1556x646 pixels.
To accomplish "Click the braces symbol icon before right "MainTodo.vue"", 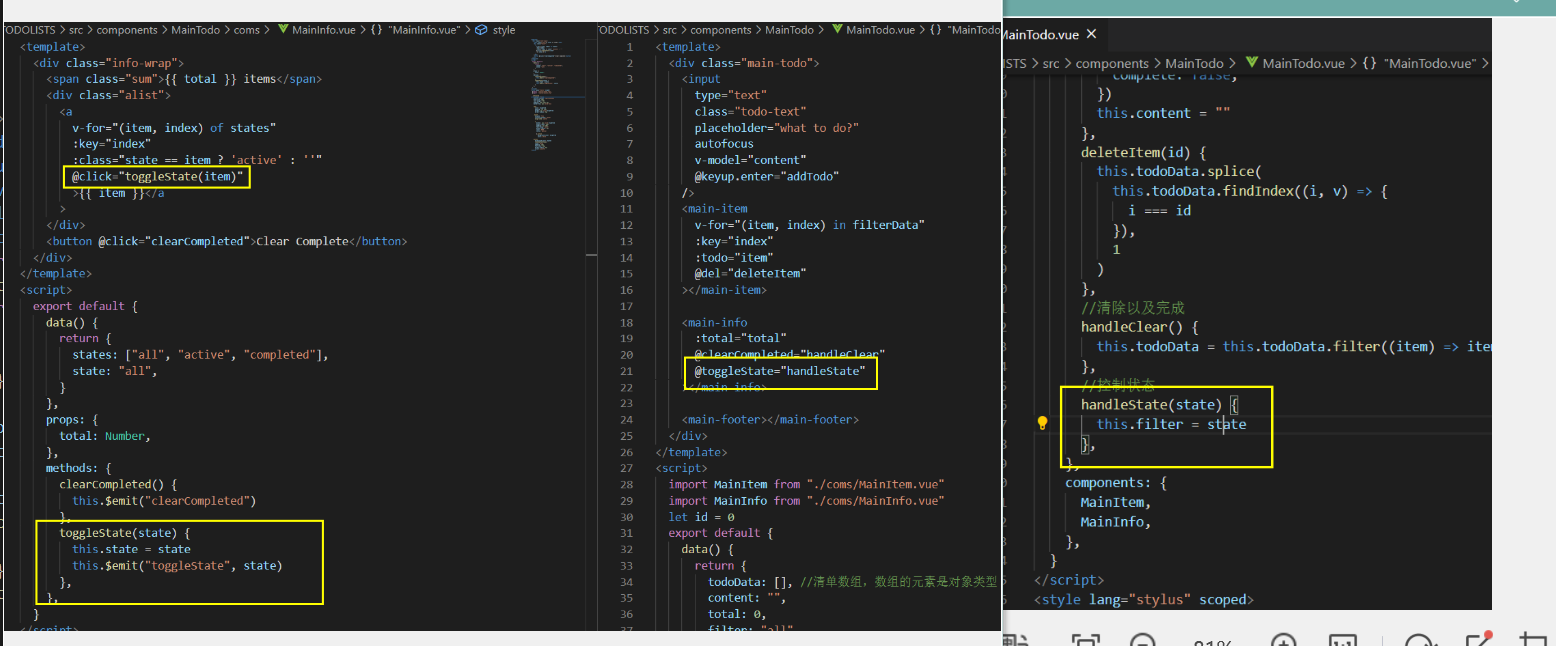I will 1369,63.
